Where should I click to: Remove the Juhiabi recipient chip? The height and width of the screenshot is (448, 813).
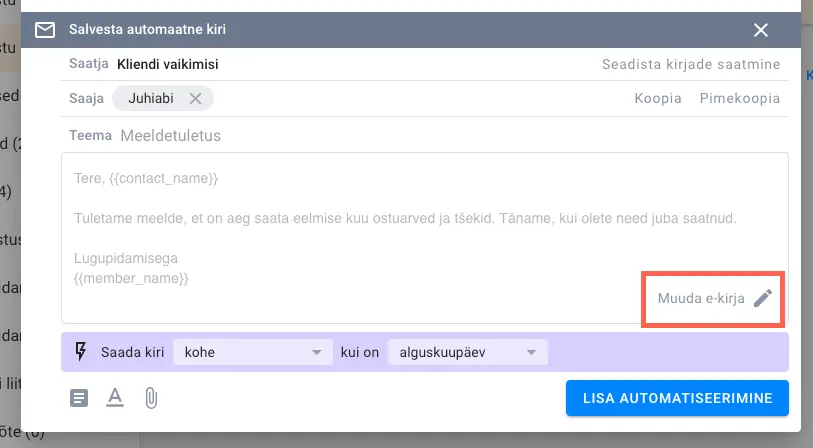click(196, 98)
